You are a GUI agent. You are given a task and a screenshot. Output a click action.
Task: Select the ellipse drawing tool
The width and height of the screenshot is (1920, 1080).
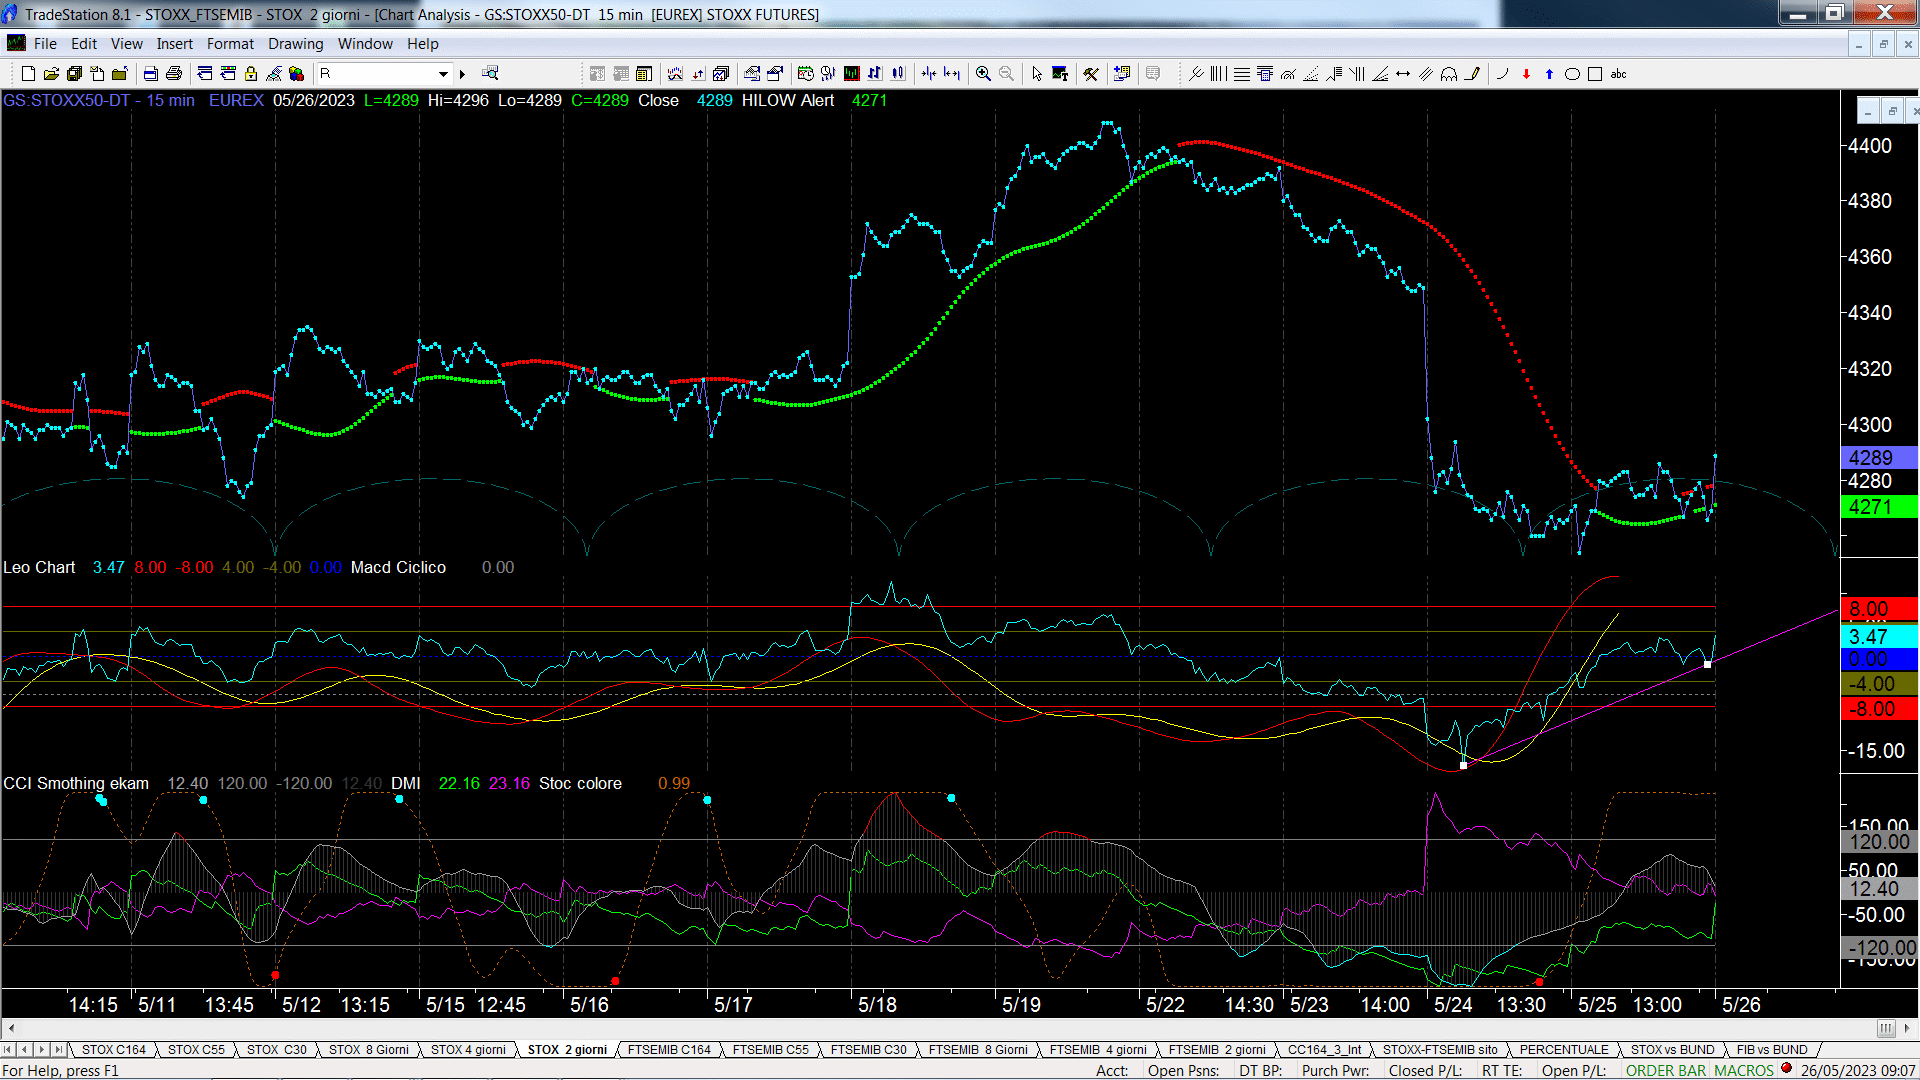click(x=1572, y=73)
